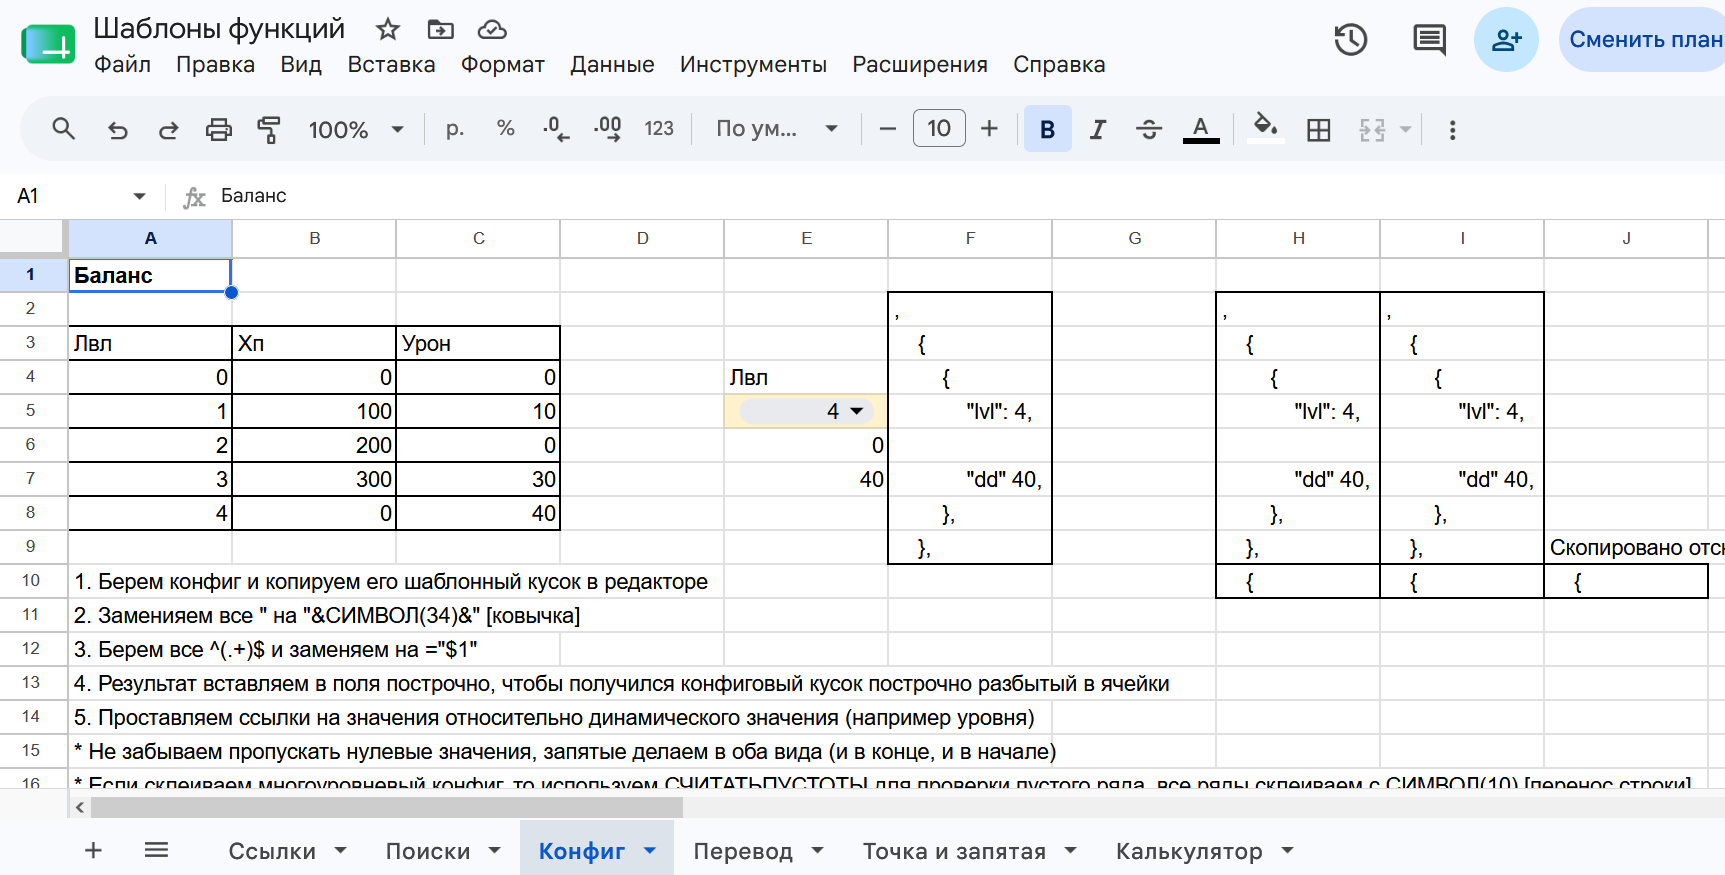This screenshot has width=1725, height=875.
Task: Expand the name box dropdown arrow
Action: (139, 196)
